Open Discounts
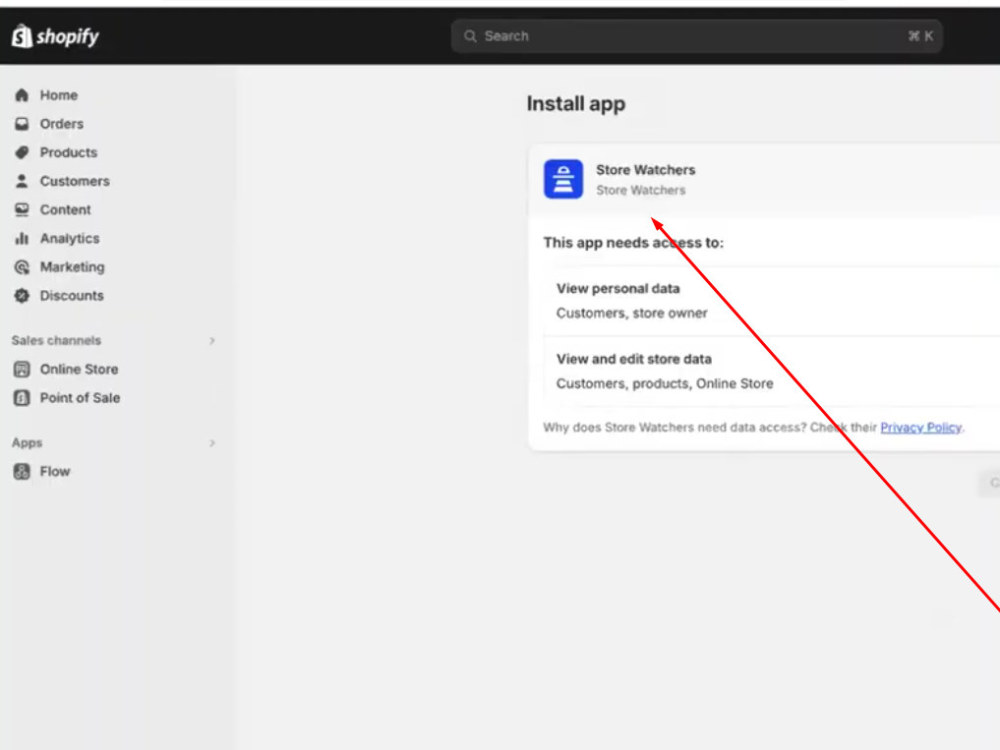Screen dimensions: 1000x750 coord(71,296)
